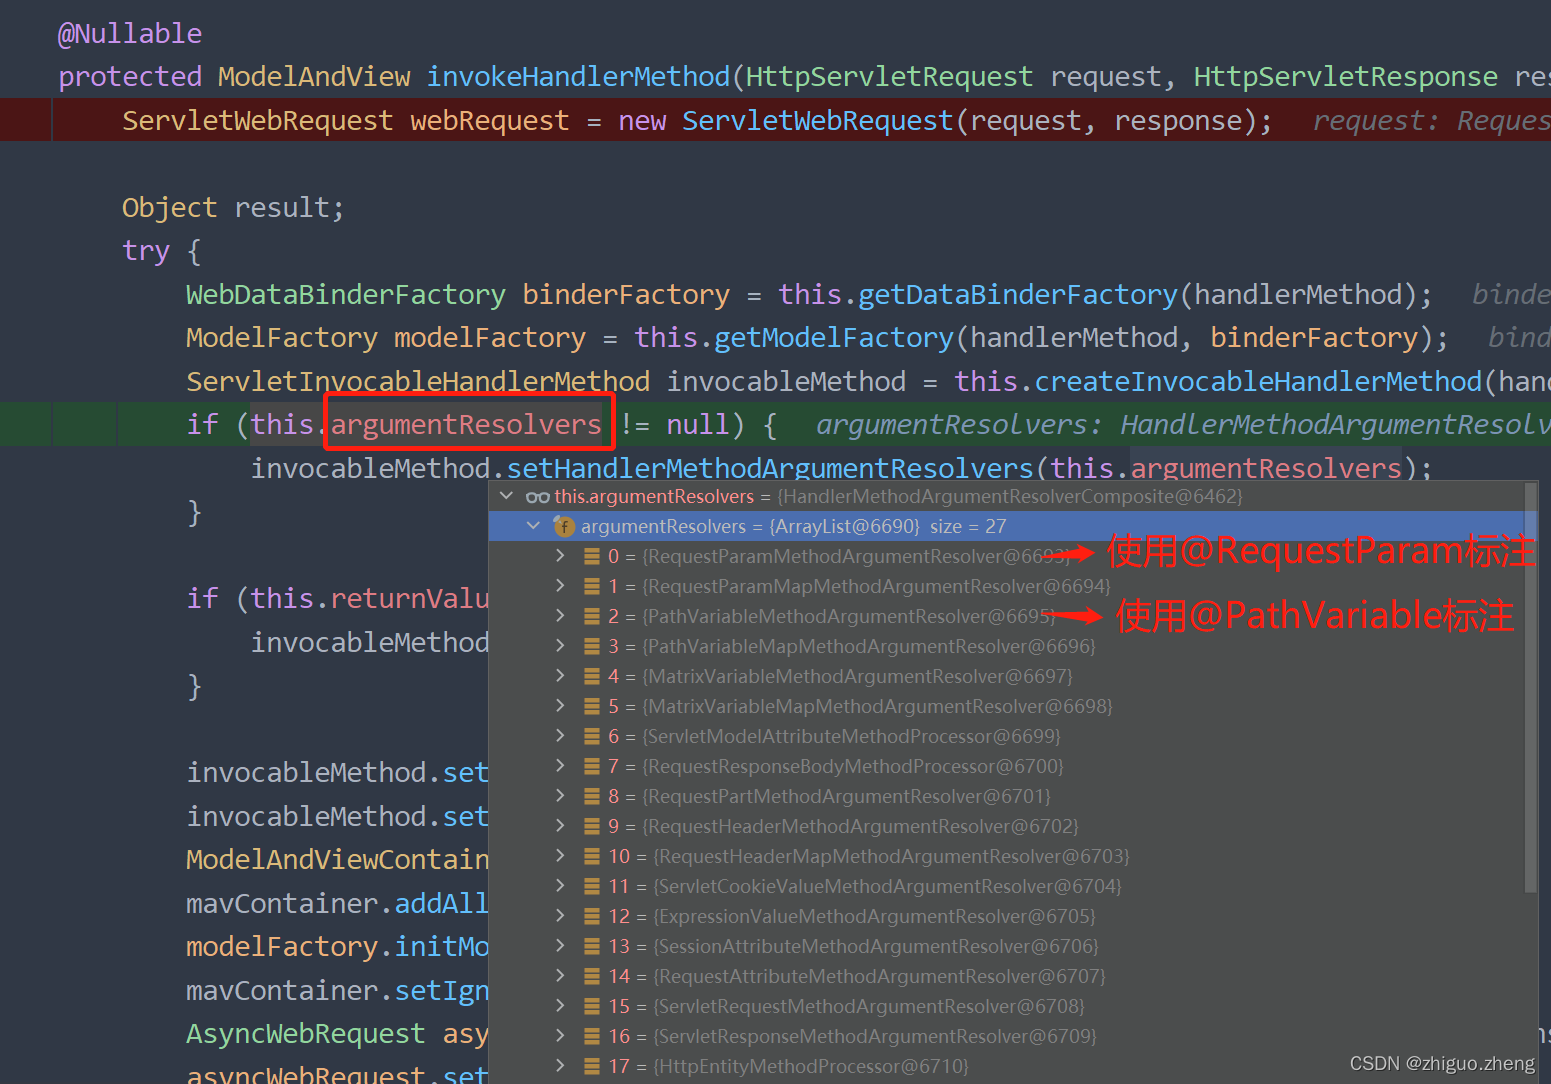Image resolution: width=1551 pixels, height=1084 pixels.
Task: Select row HttpEntityMethodProcessor@6710
Action: point(1007,1066)
